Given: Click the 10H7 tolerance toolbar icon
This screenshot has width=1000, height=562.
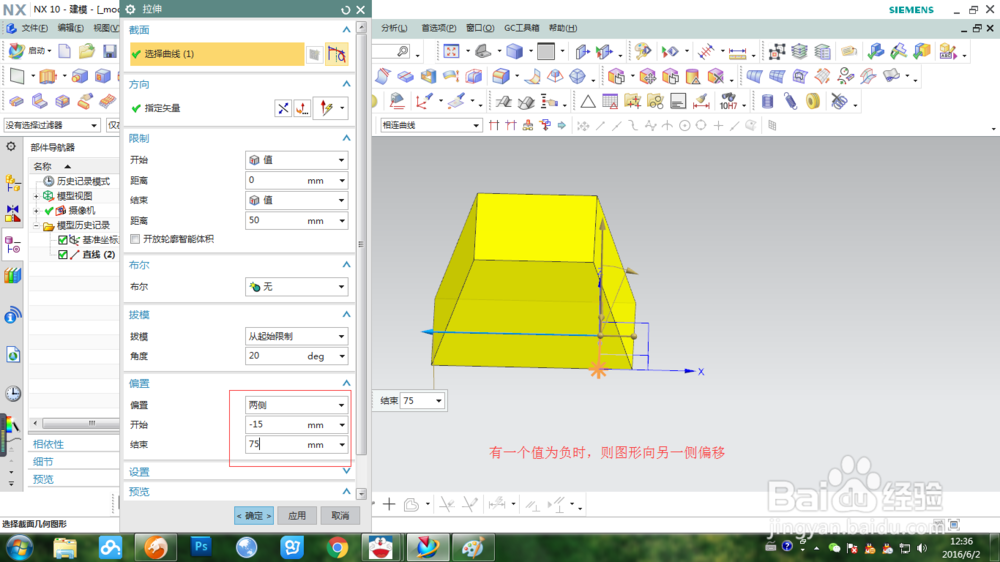Looking at the screenshot, I should click(728, 101).
